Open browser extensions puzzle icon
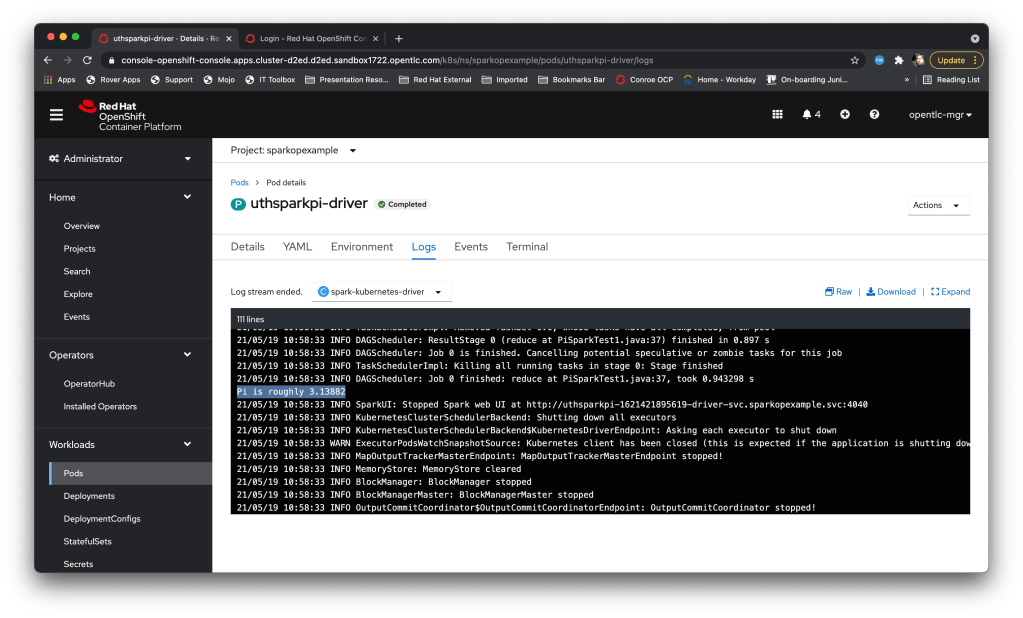This screenshot has width=1023, height=618. 899,60
